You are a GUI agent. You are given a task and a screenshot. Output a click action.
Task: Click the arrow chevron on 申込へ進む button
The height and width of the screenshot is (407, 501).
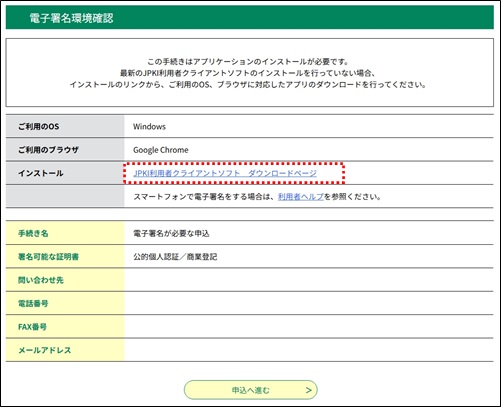309,390
